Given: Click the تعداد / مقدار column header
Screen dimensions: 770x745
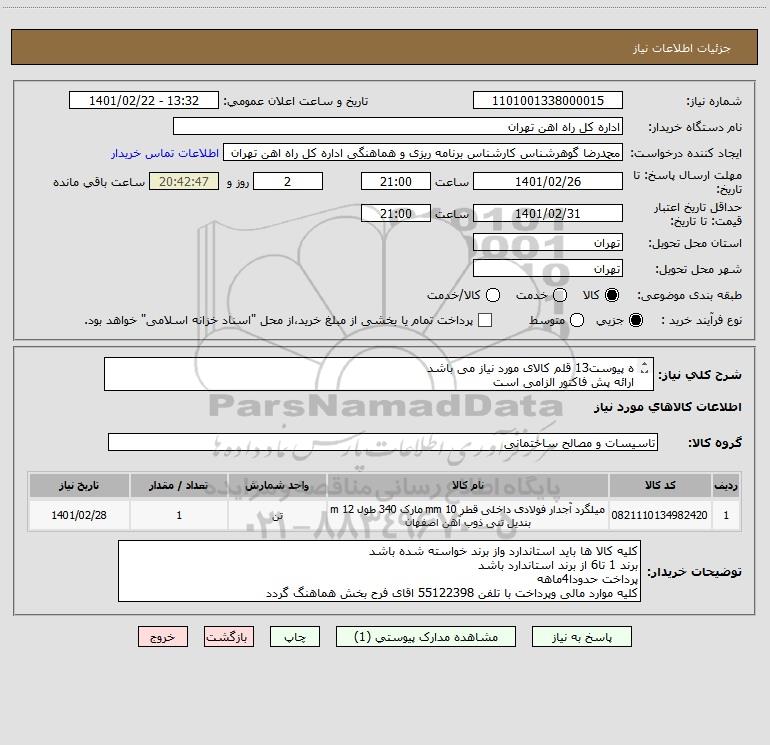Looking at the screenshot, I should 179,485.
